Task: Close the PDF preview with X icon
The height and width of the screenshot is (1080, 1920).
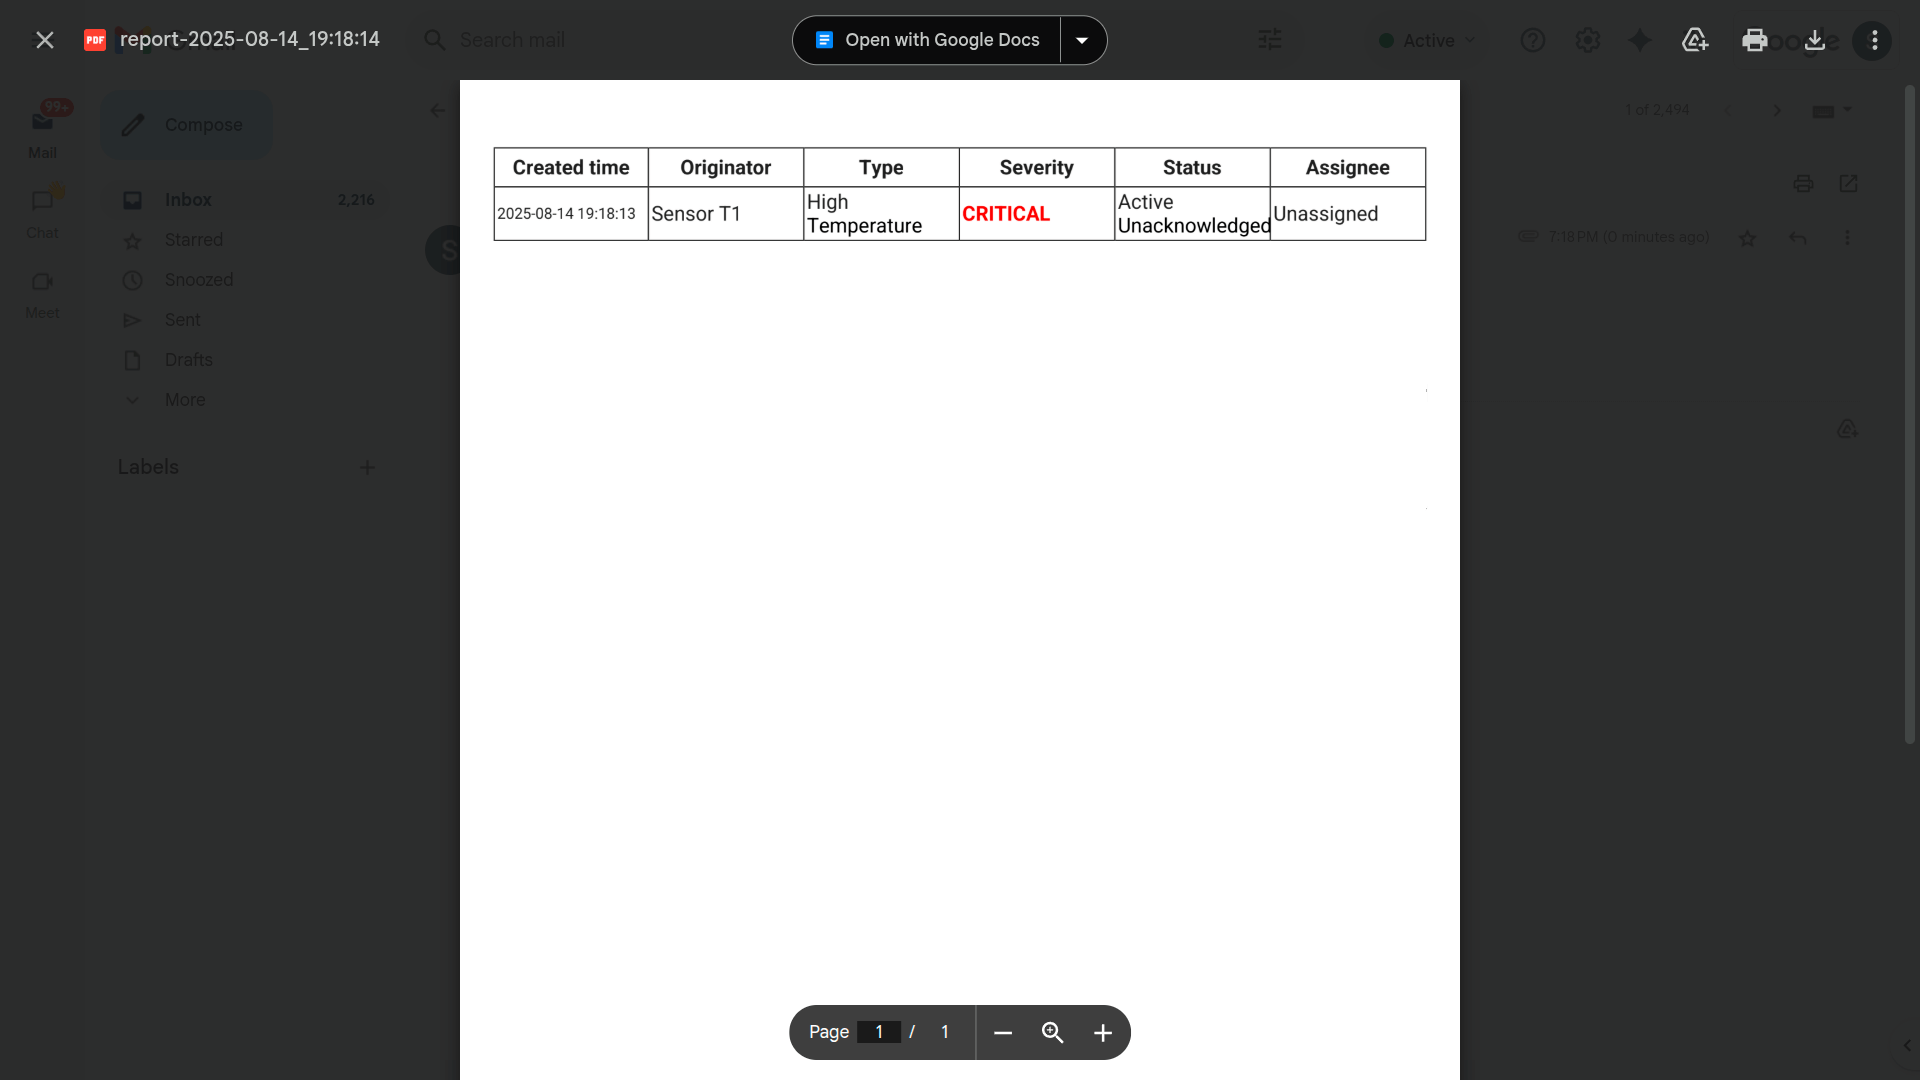Action: [x=44, y=40]
